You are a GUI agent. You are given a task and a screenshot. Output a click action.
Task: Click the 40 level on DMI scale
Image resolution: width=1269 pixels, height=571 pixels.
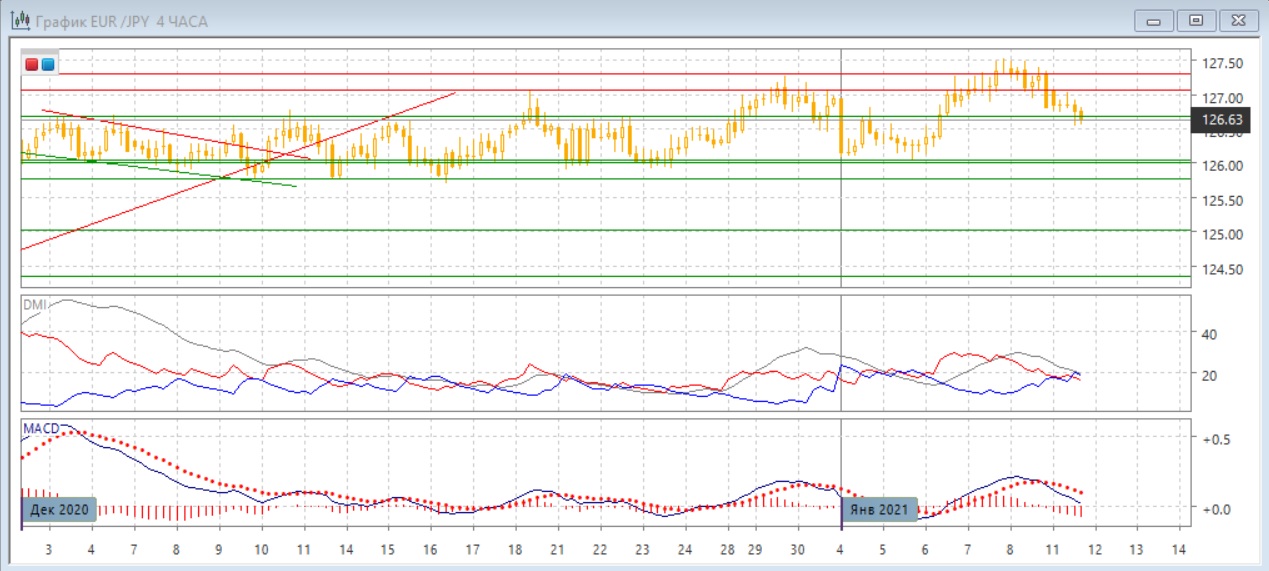click(1208, 334)
